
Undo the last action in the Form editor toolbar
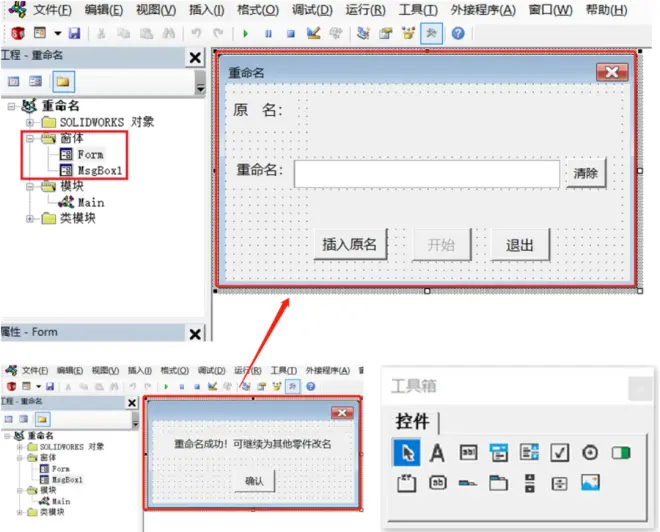click(196, 33)
